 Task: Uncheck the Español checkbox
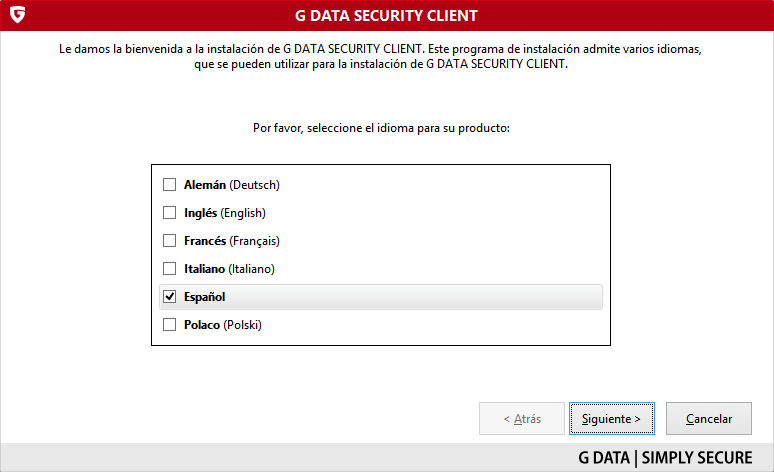[x=169, y=297]
